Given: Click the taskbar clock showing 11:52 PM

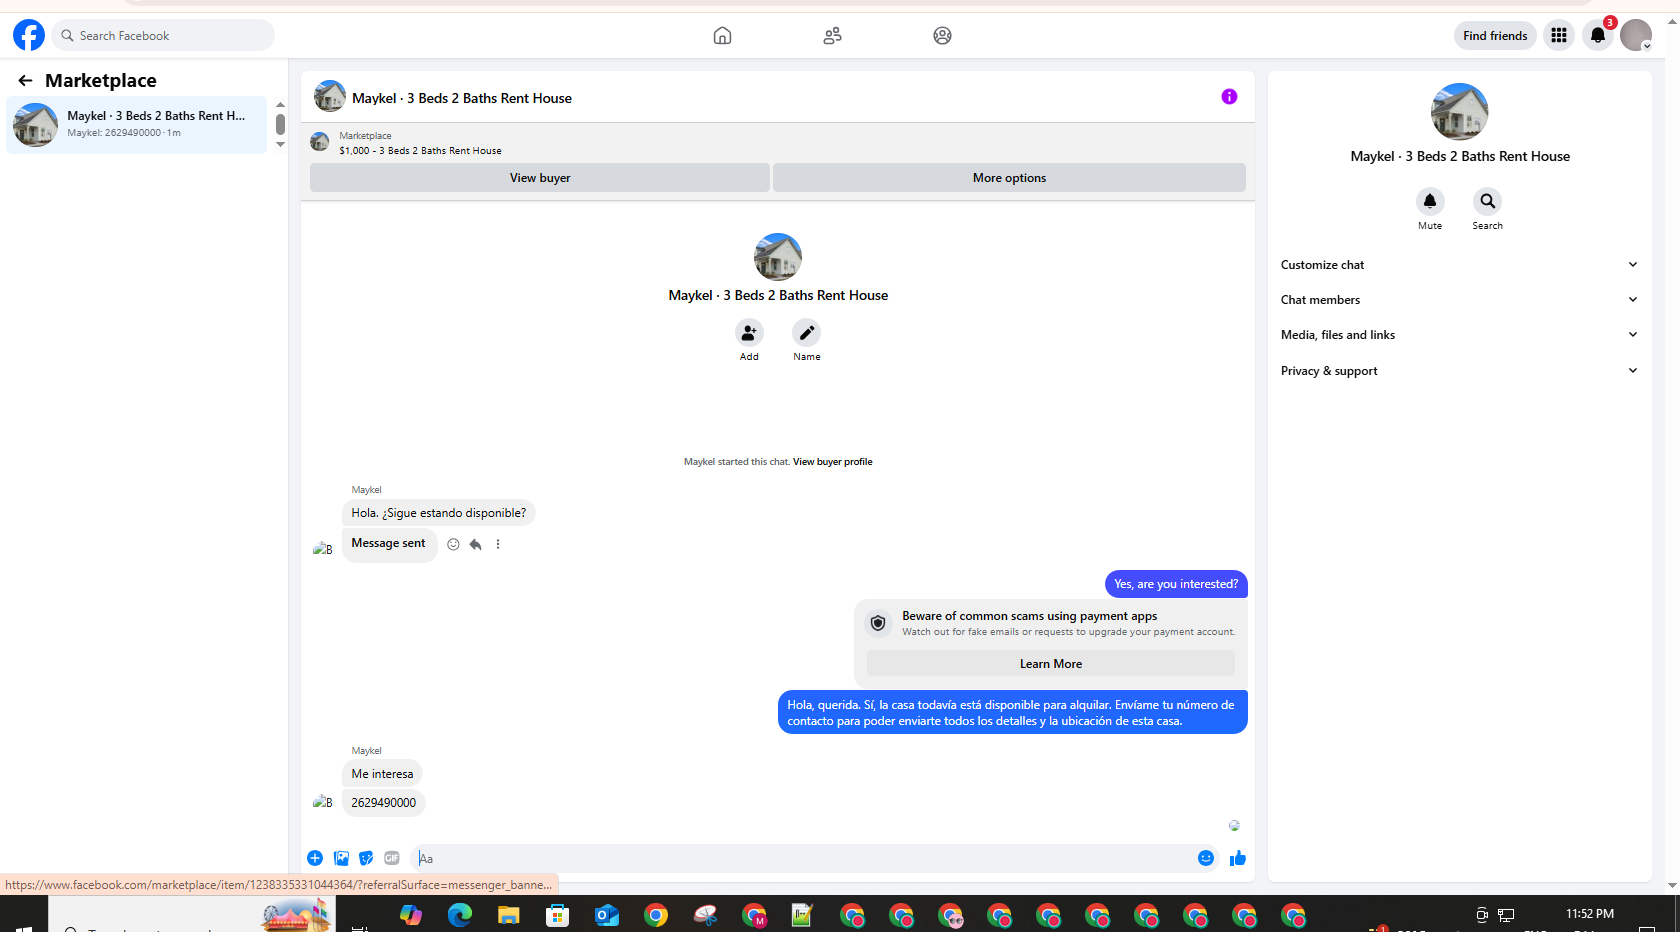Looking at the screenshot, I should point(1589,914).
